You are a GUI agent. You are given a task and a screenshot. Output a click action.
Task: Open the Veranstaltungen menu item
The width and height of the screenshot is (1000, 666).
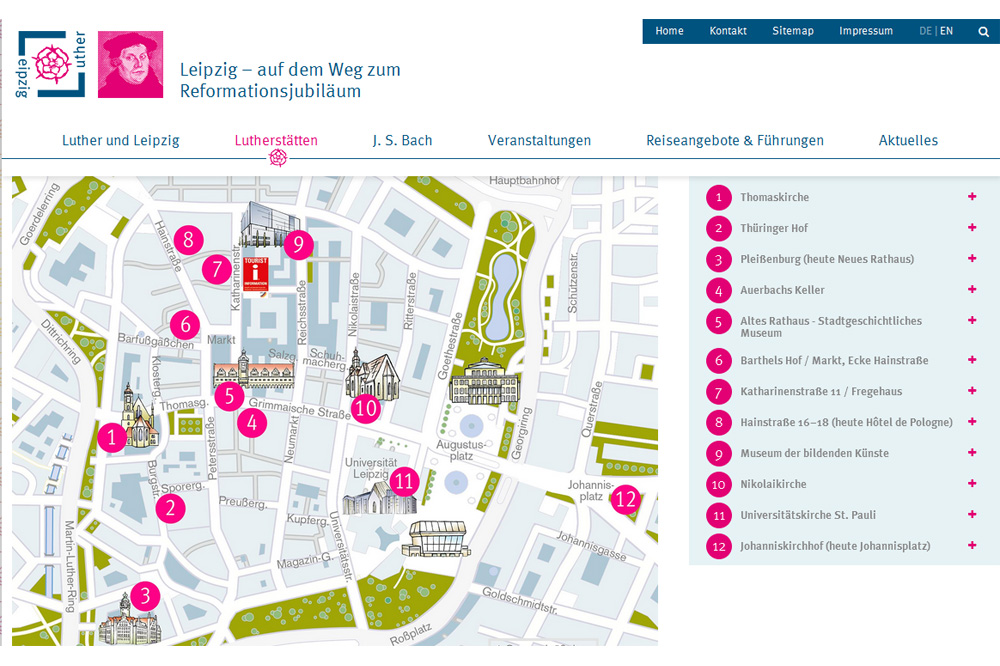click(539, 140)
